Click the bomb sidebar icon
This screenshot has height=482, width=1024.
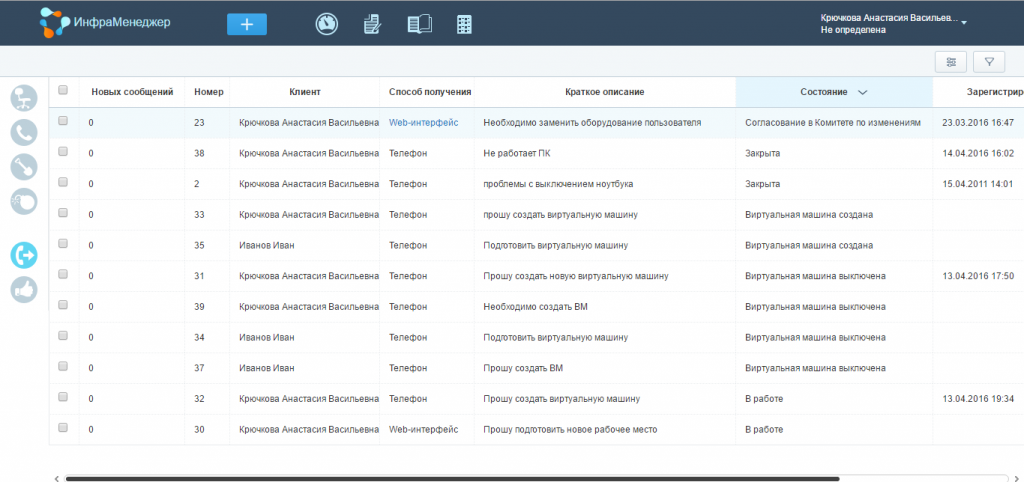tap(24, 202)
